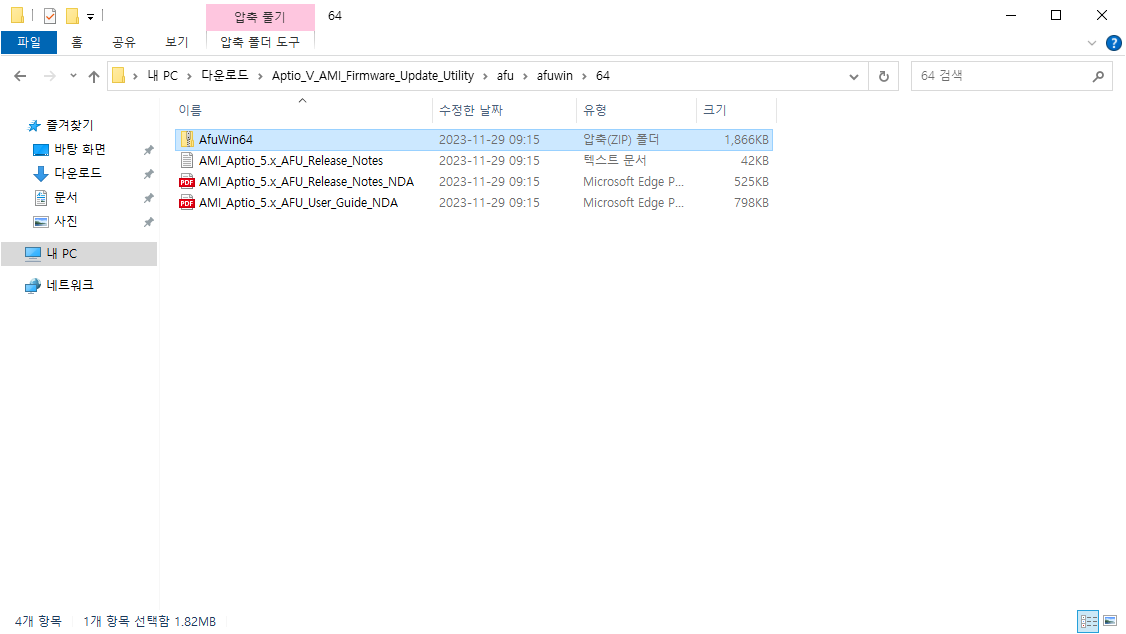
Task: Click afuwin in the address bar path
Action: pos(557,75)
